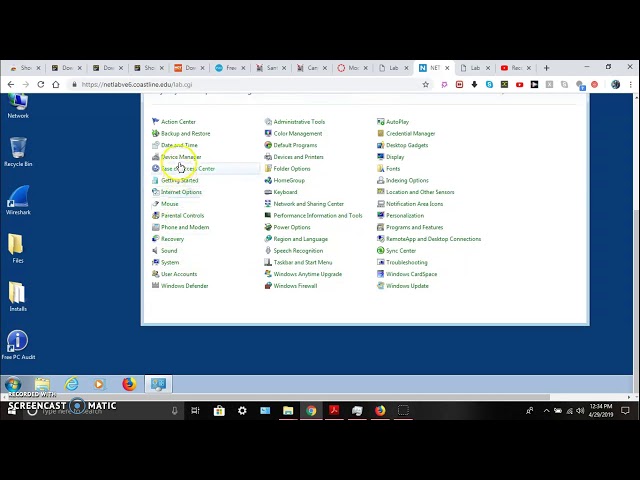Viewport: 640px width, 480px height.
Task: Click User Accounts icon
Action: point(156,274)
